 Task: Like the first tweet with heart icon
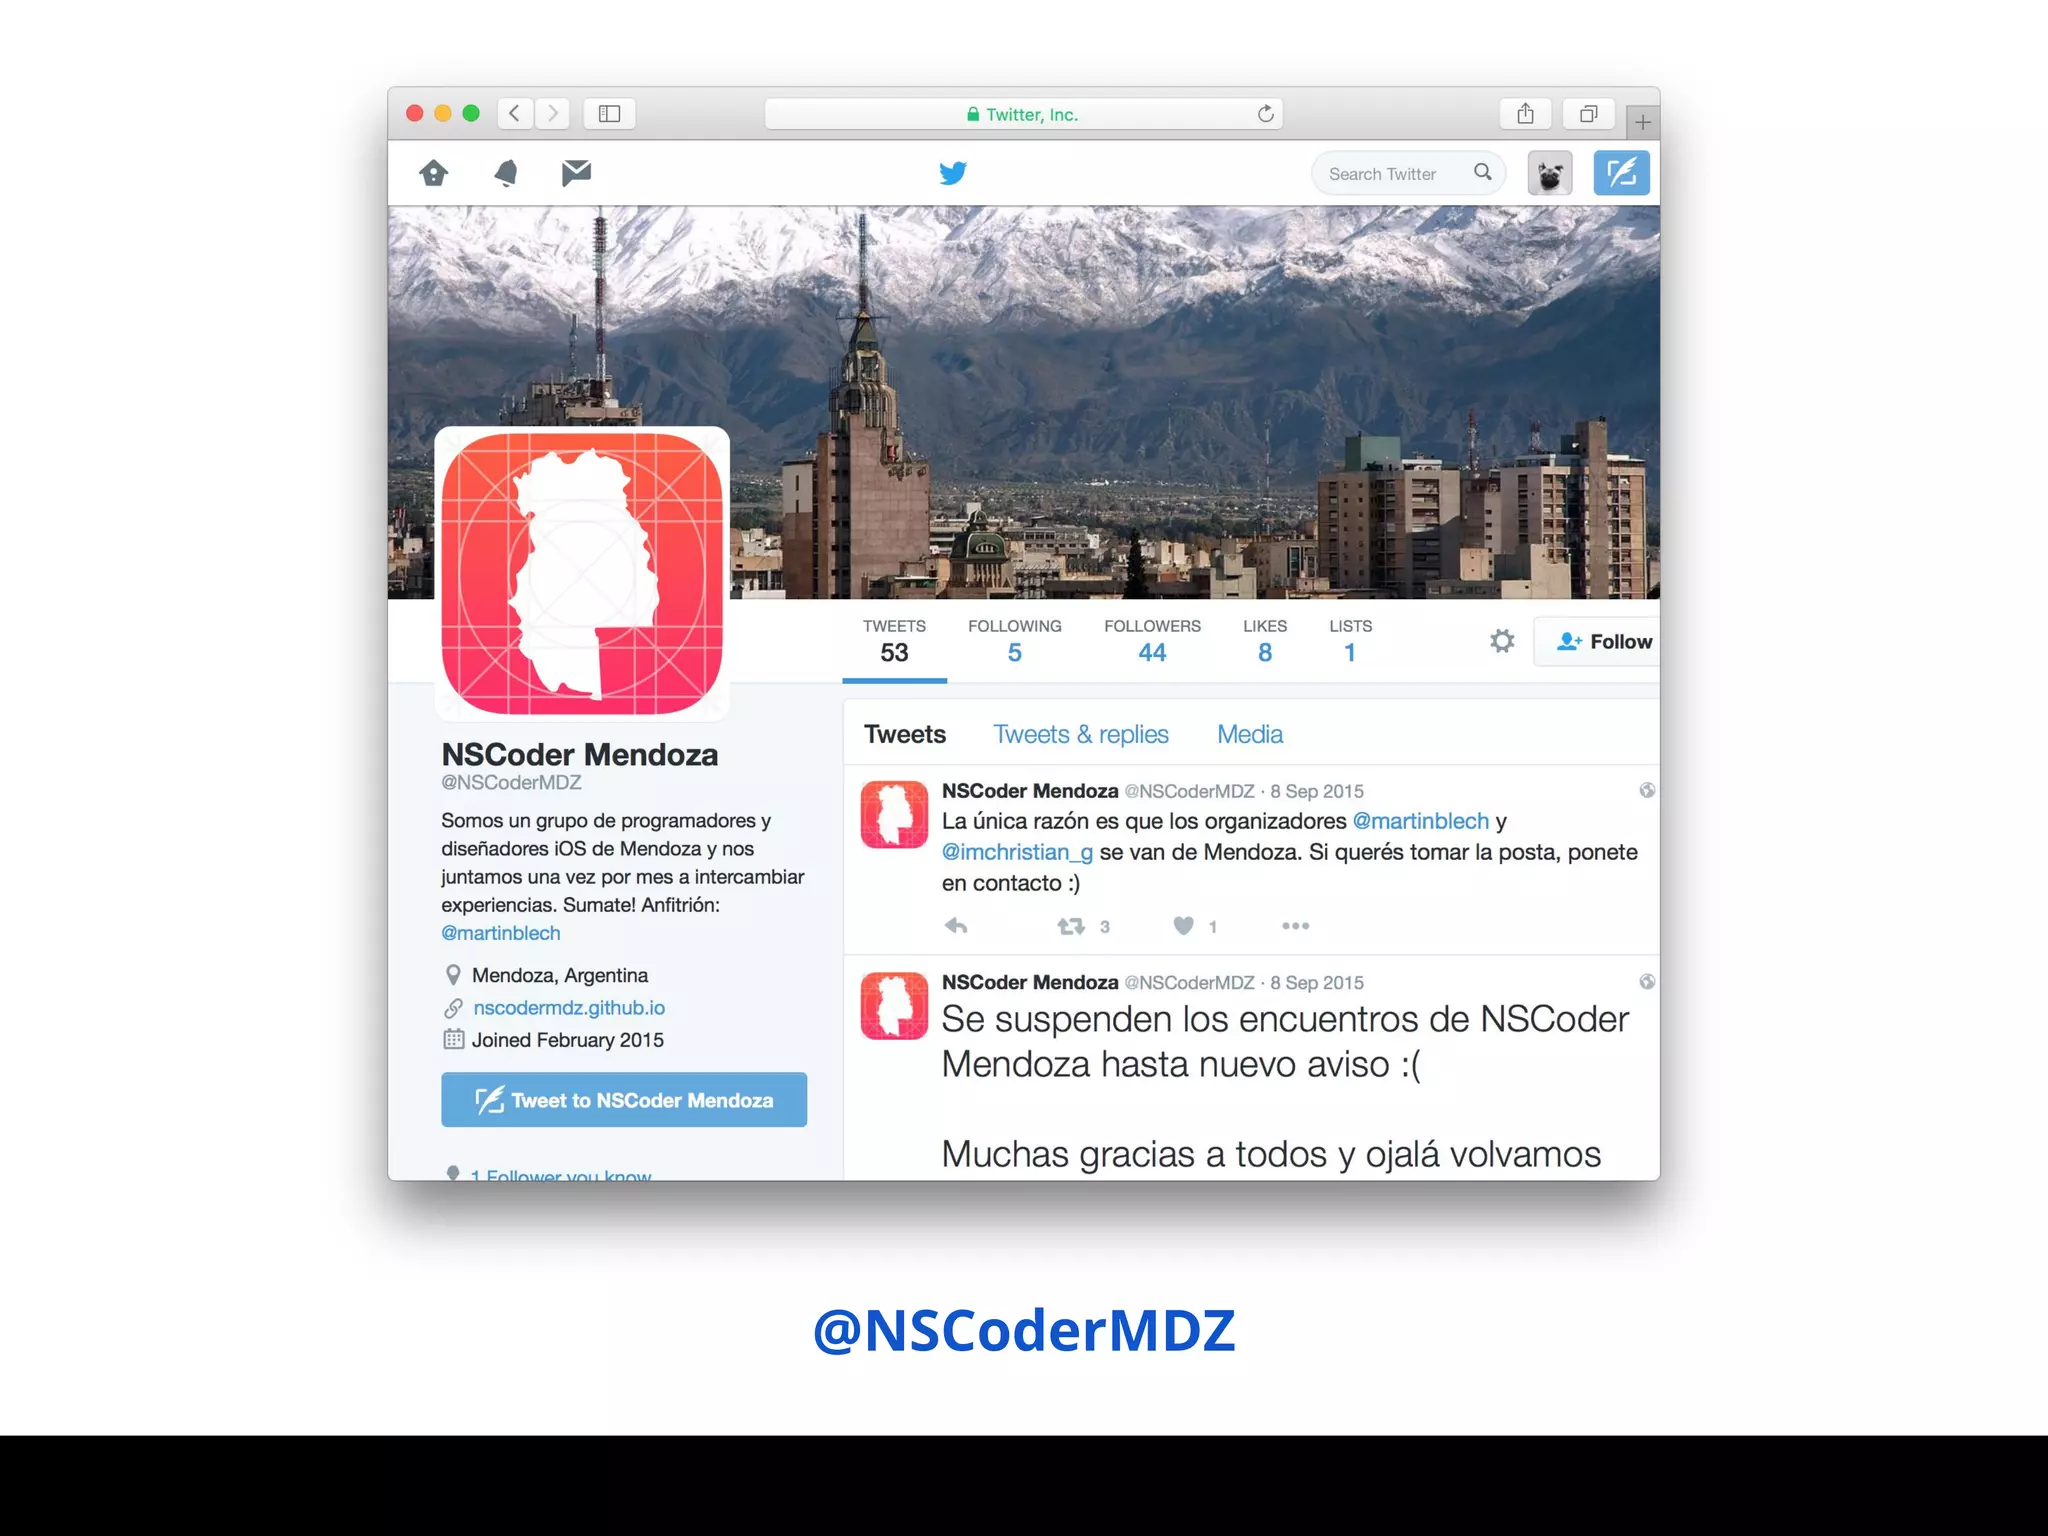pos(1183,926)
